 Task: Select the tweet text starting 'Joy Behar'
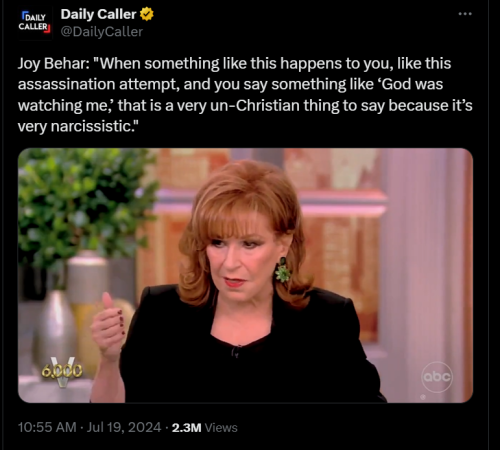pyautogui.click(x=245, y=95)
